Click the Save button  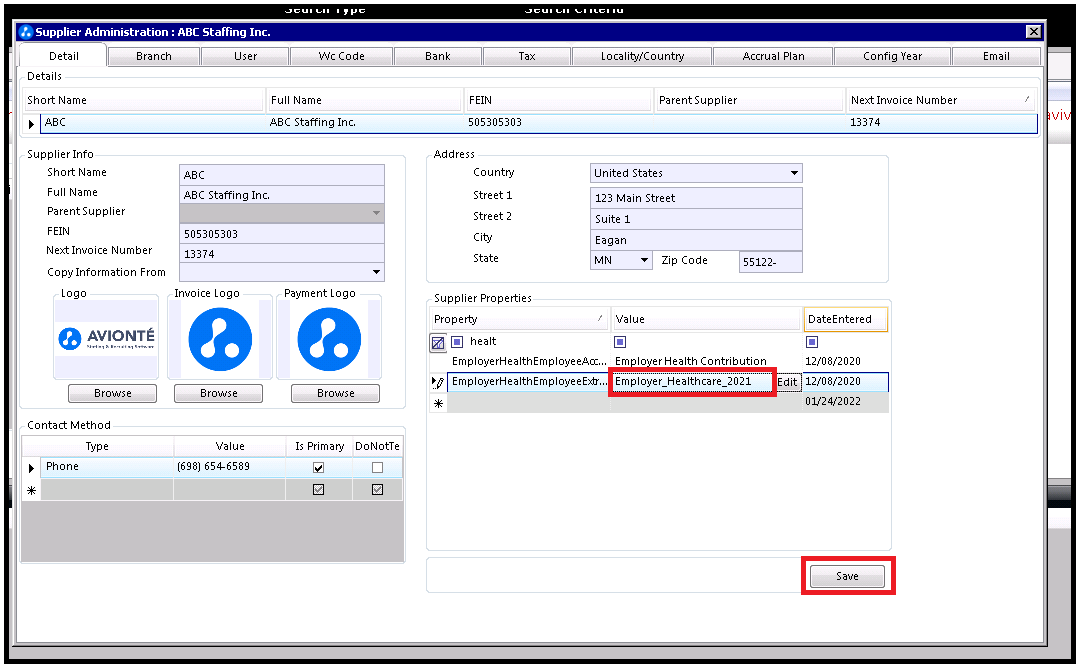(847, 577)
